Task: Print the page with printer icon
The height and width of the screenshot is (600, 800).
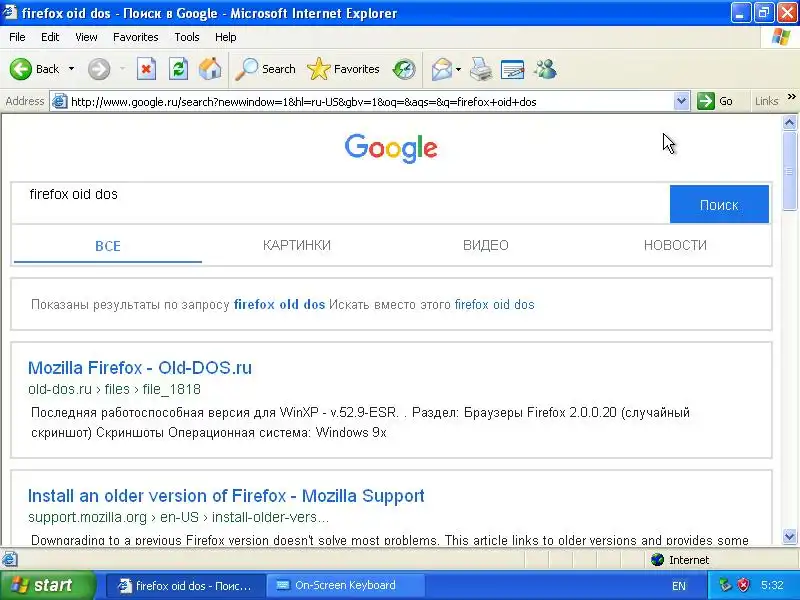Action: tap(481, 69)
